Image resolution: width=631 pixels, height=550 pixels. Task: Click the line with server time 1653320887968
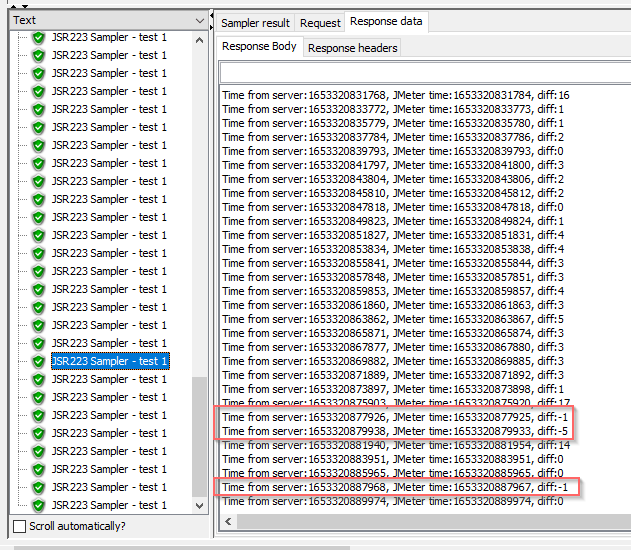click(x=395, y=487)
